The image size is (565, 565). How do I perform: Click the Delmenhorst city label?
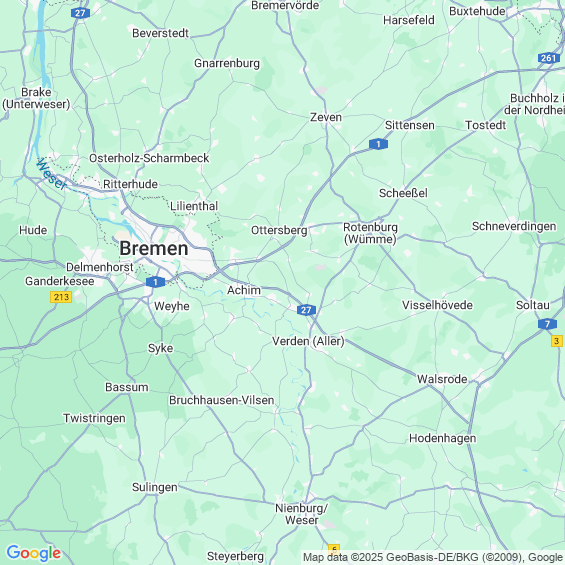[100, 267]
